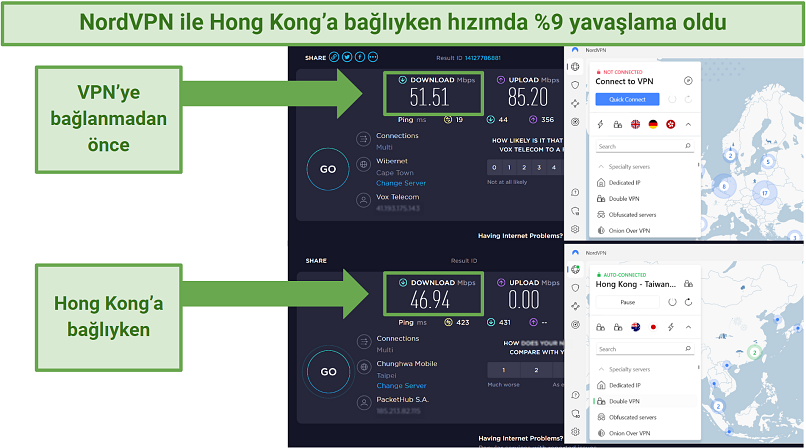Click the lightning quick-connect icon in not-connected NordVPN

pos(600,124)
